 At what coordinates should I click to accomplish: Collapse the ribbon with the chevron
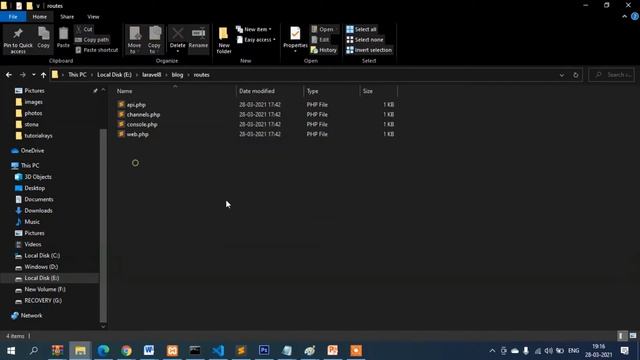[x=624, y=17]
